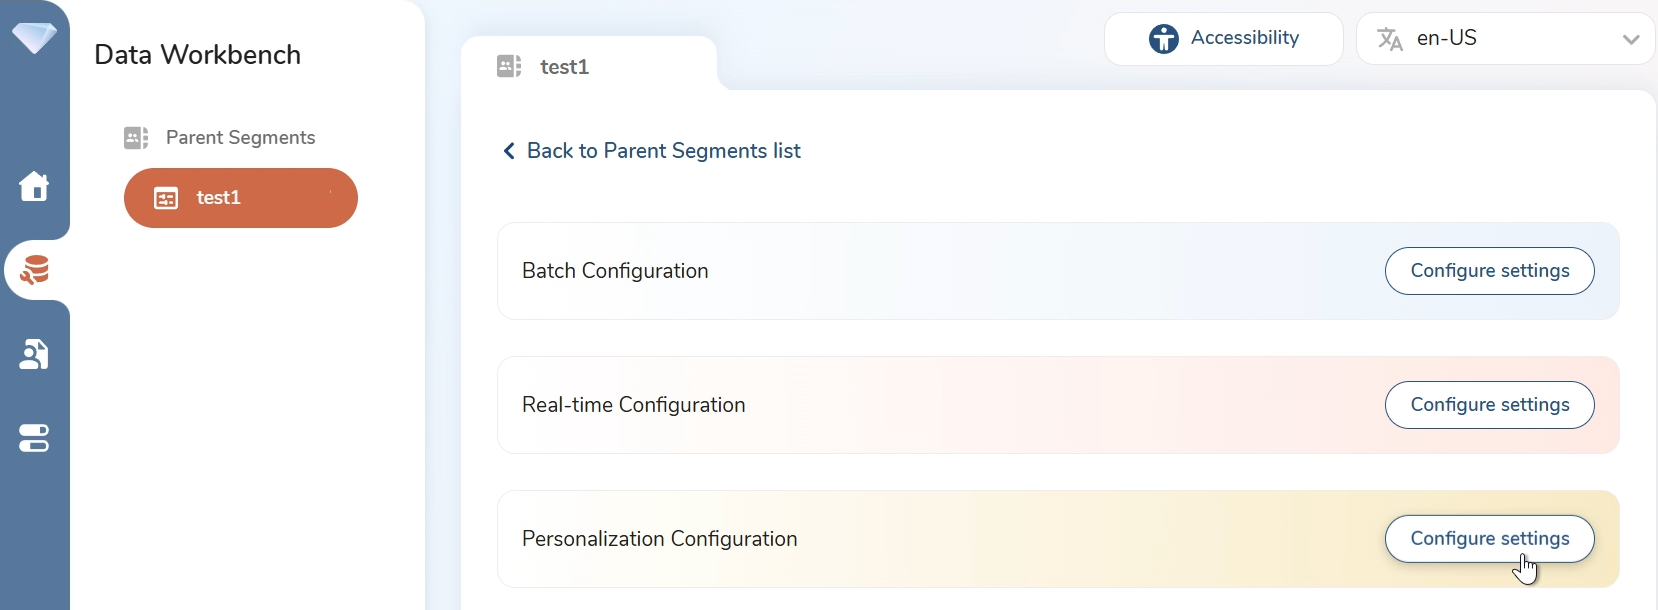The height and width of the screenshot is (610, 1658).
Task: Click the Parent Segments navigation icon
Action: coord(136,138)
